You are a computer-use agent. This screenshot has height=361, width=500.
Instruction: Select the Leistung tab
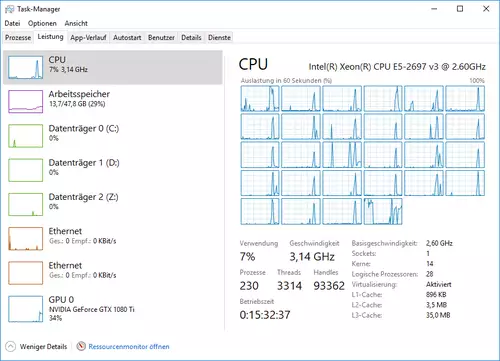coord(50,37)
